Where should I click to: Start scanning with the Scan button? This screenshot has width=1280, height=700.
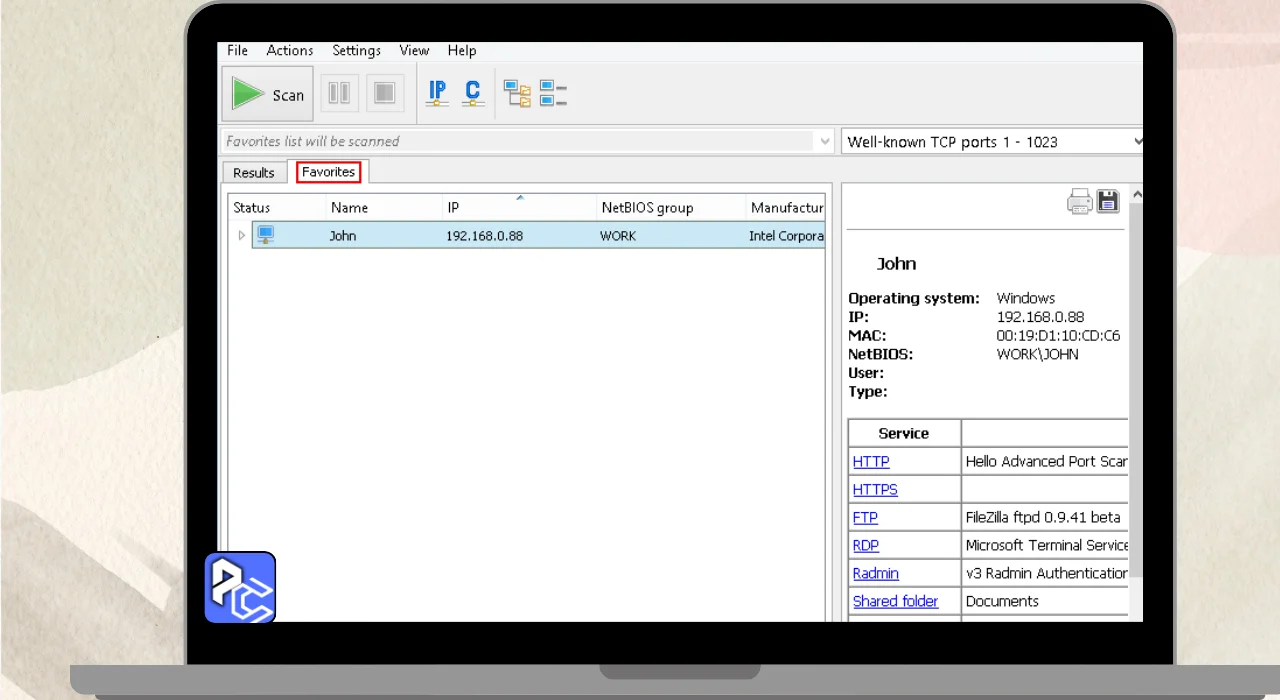[267, 94]
